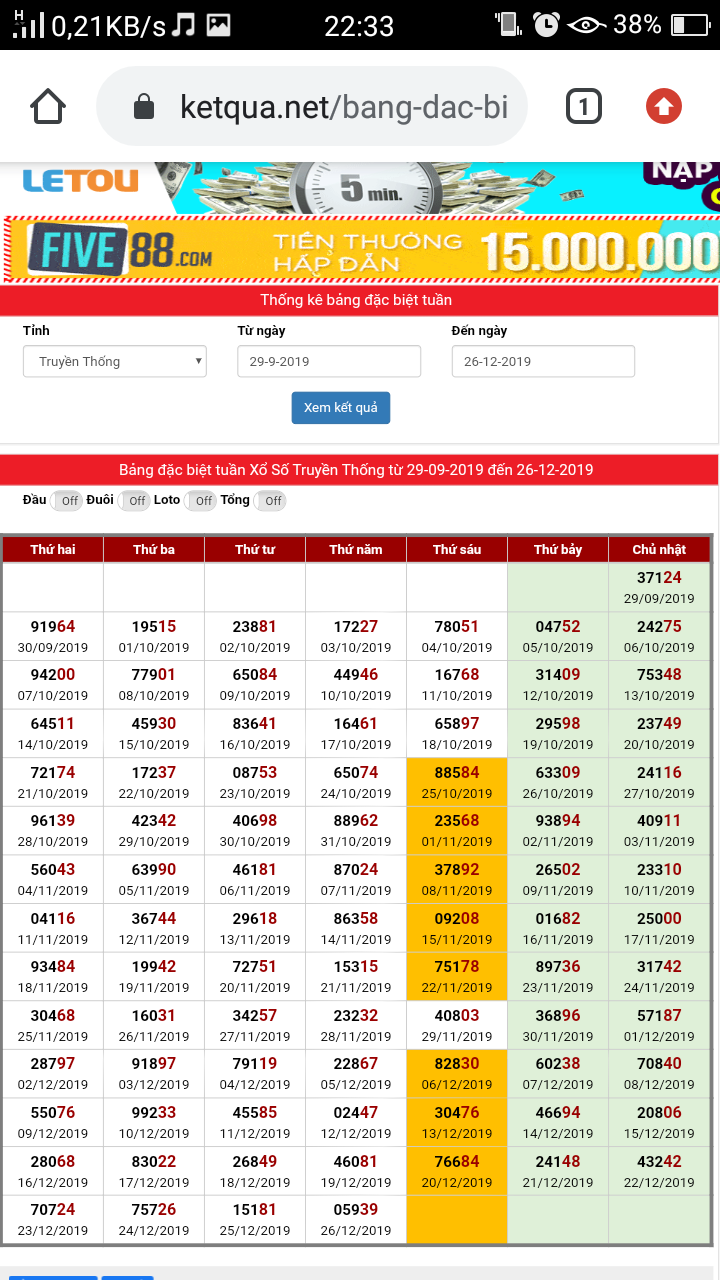
Task: Tap the red update arrow icon
Action: pos(664,106)
